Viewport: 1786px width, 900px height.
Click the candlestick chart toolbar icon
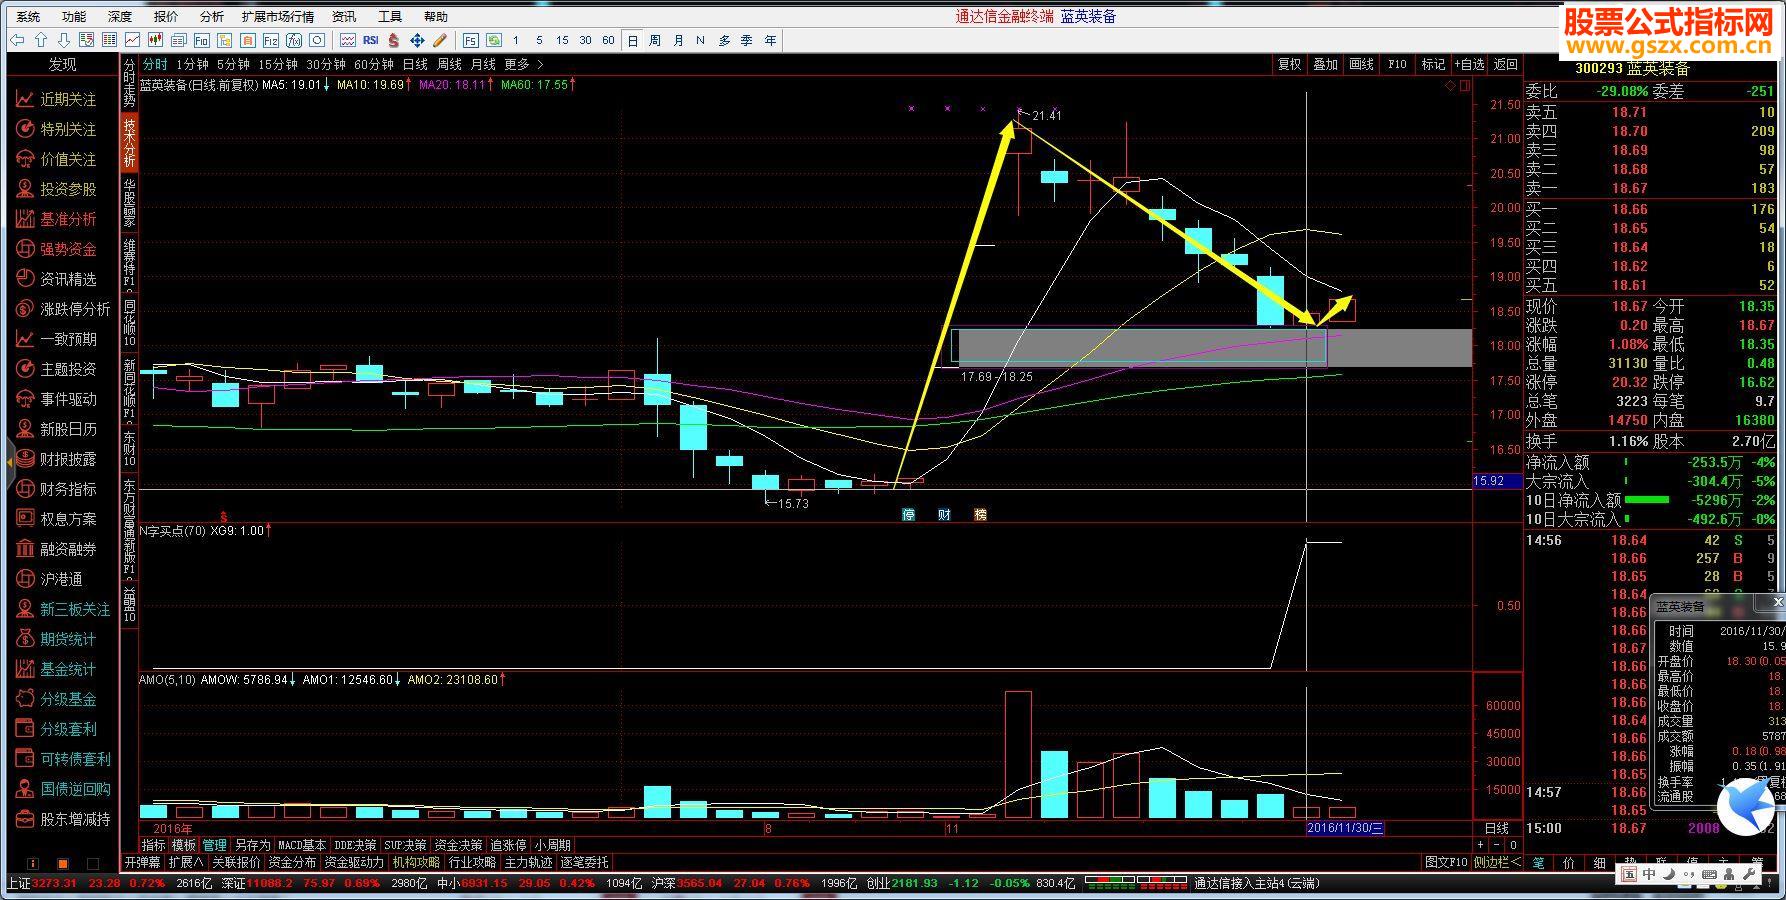pos(155,40)
